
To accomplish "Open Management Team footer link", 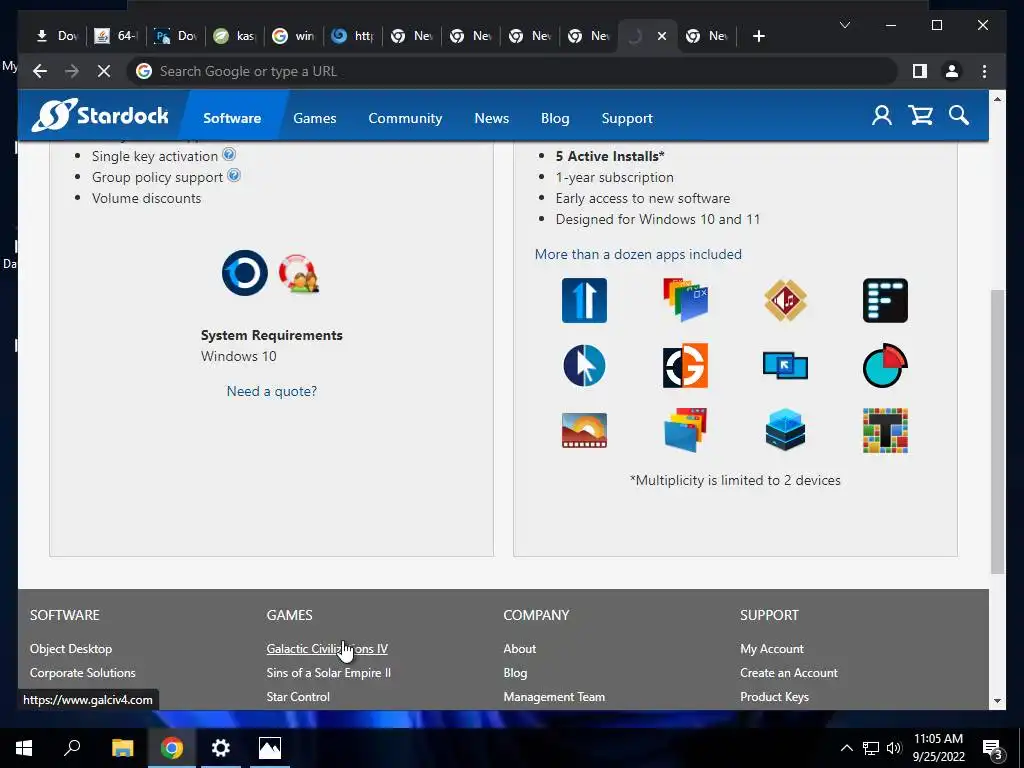I will pos(554,697).
